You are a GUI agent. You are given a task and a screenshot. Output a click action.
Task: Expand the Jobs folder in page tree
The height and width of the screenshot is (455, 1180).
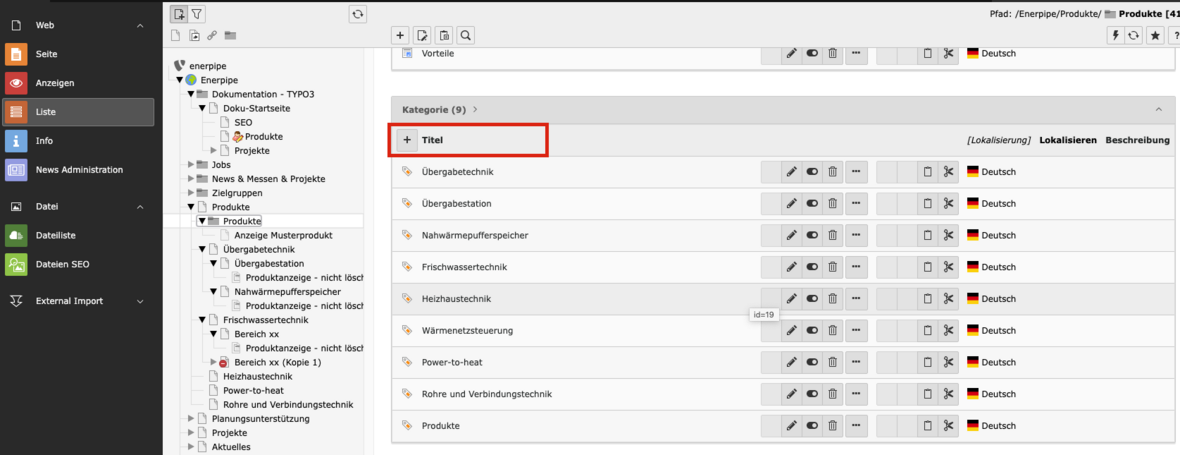tap(190, 165)
